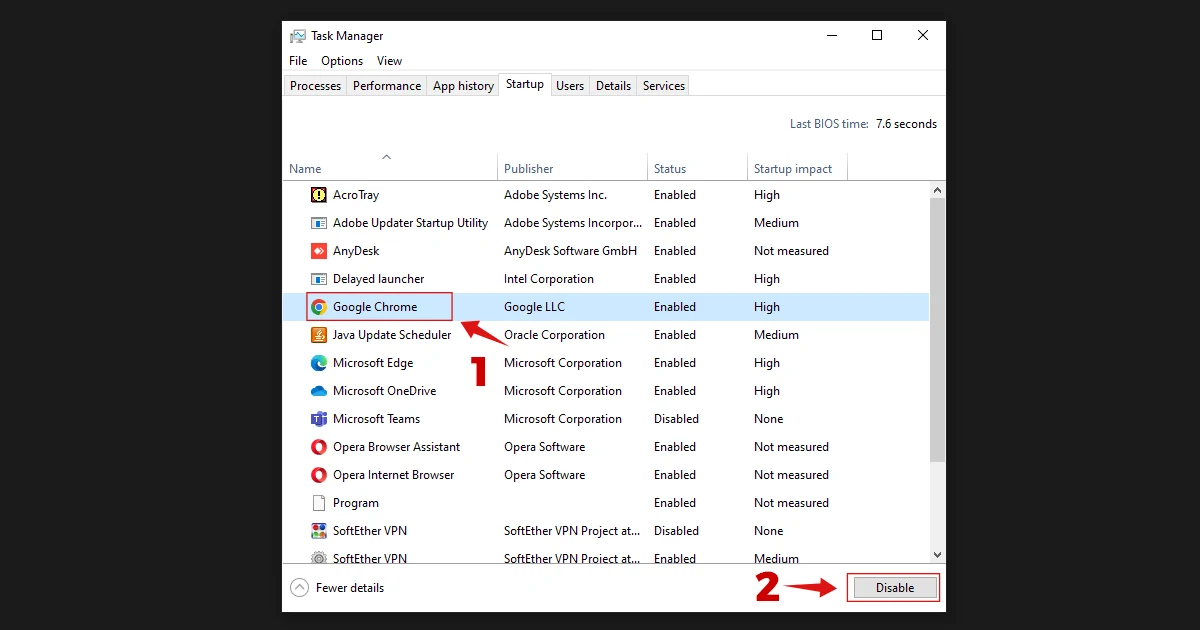
Task: Select the Google Chrome entry name
Action: pyautogui.click(x=375, y=307)
